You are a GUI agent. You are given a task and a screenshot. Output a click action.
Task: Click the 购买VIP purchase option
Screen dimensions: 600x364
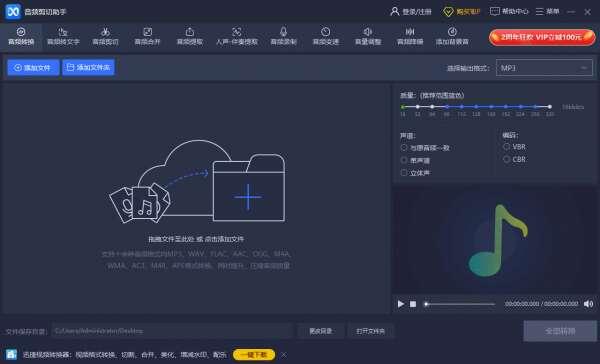pyautogui.click(x=461, y=11)
